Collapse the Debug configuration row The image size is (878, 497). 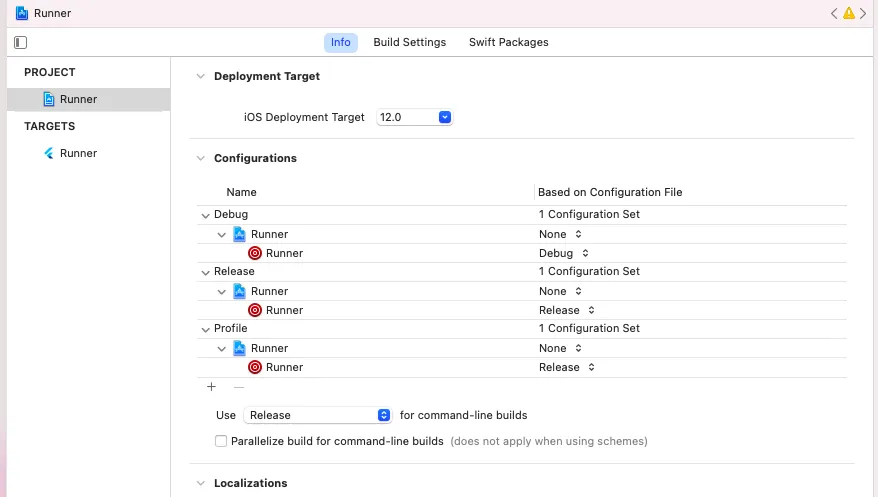click(205, 215)
